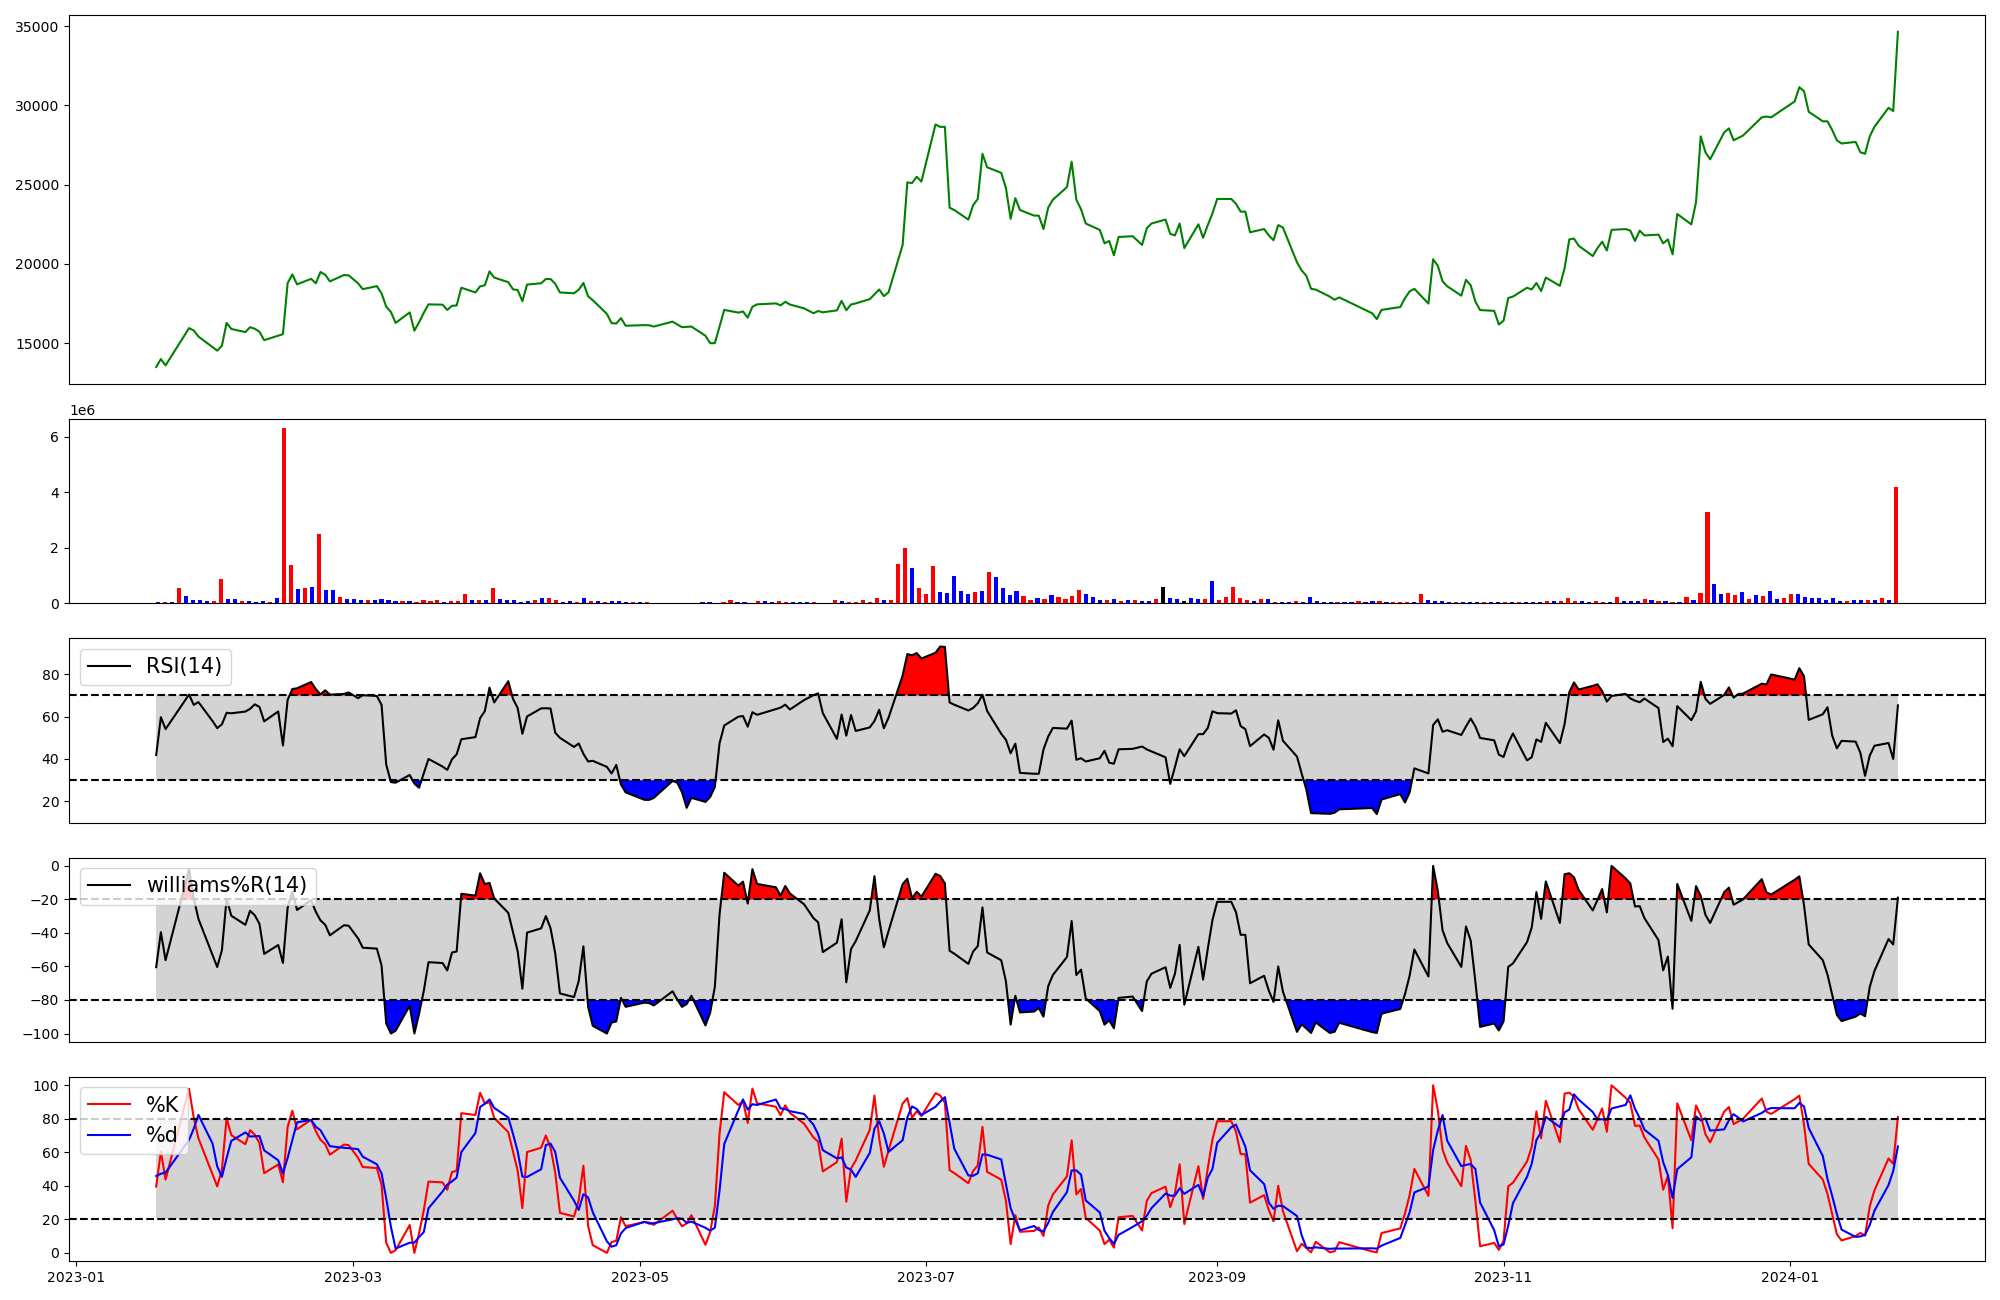The height and width of the screenshot is (1300, 2000).
Task: Click the rightmost red volume bar
Action: click(x=1895, y=545)
